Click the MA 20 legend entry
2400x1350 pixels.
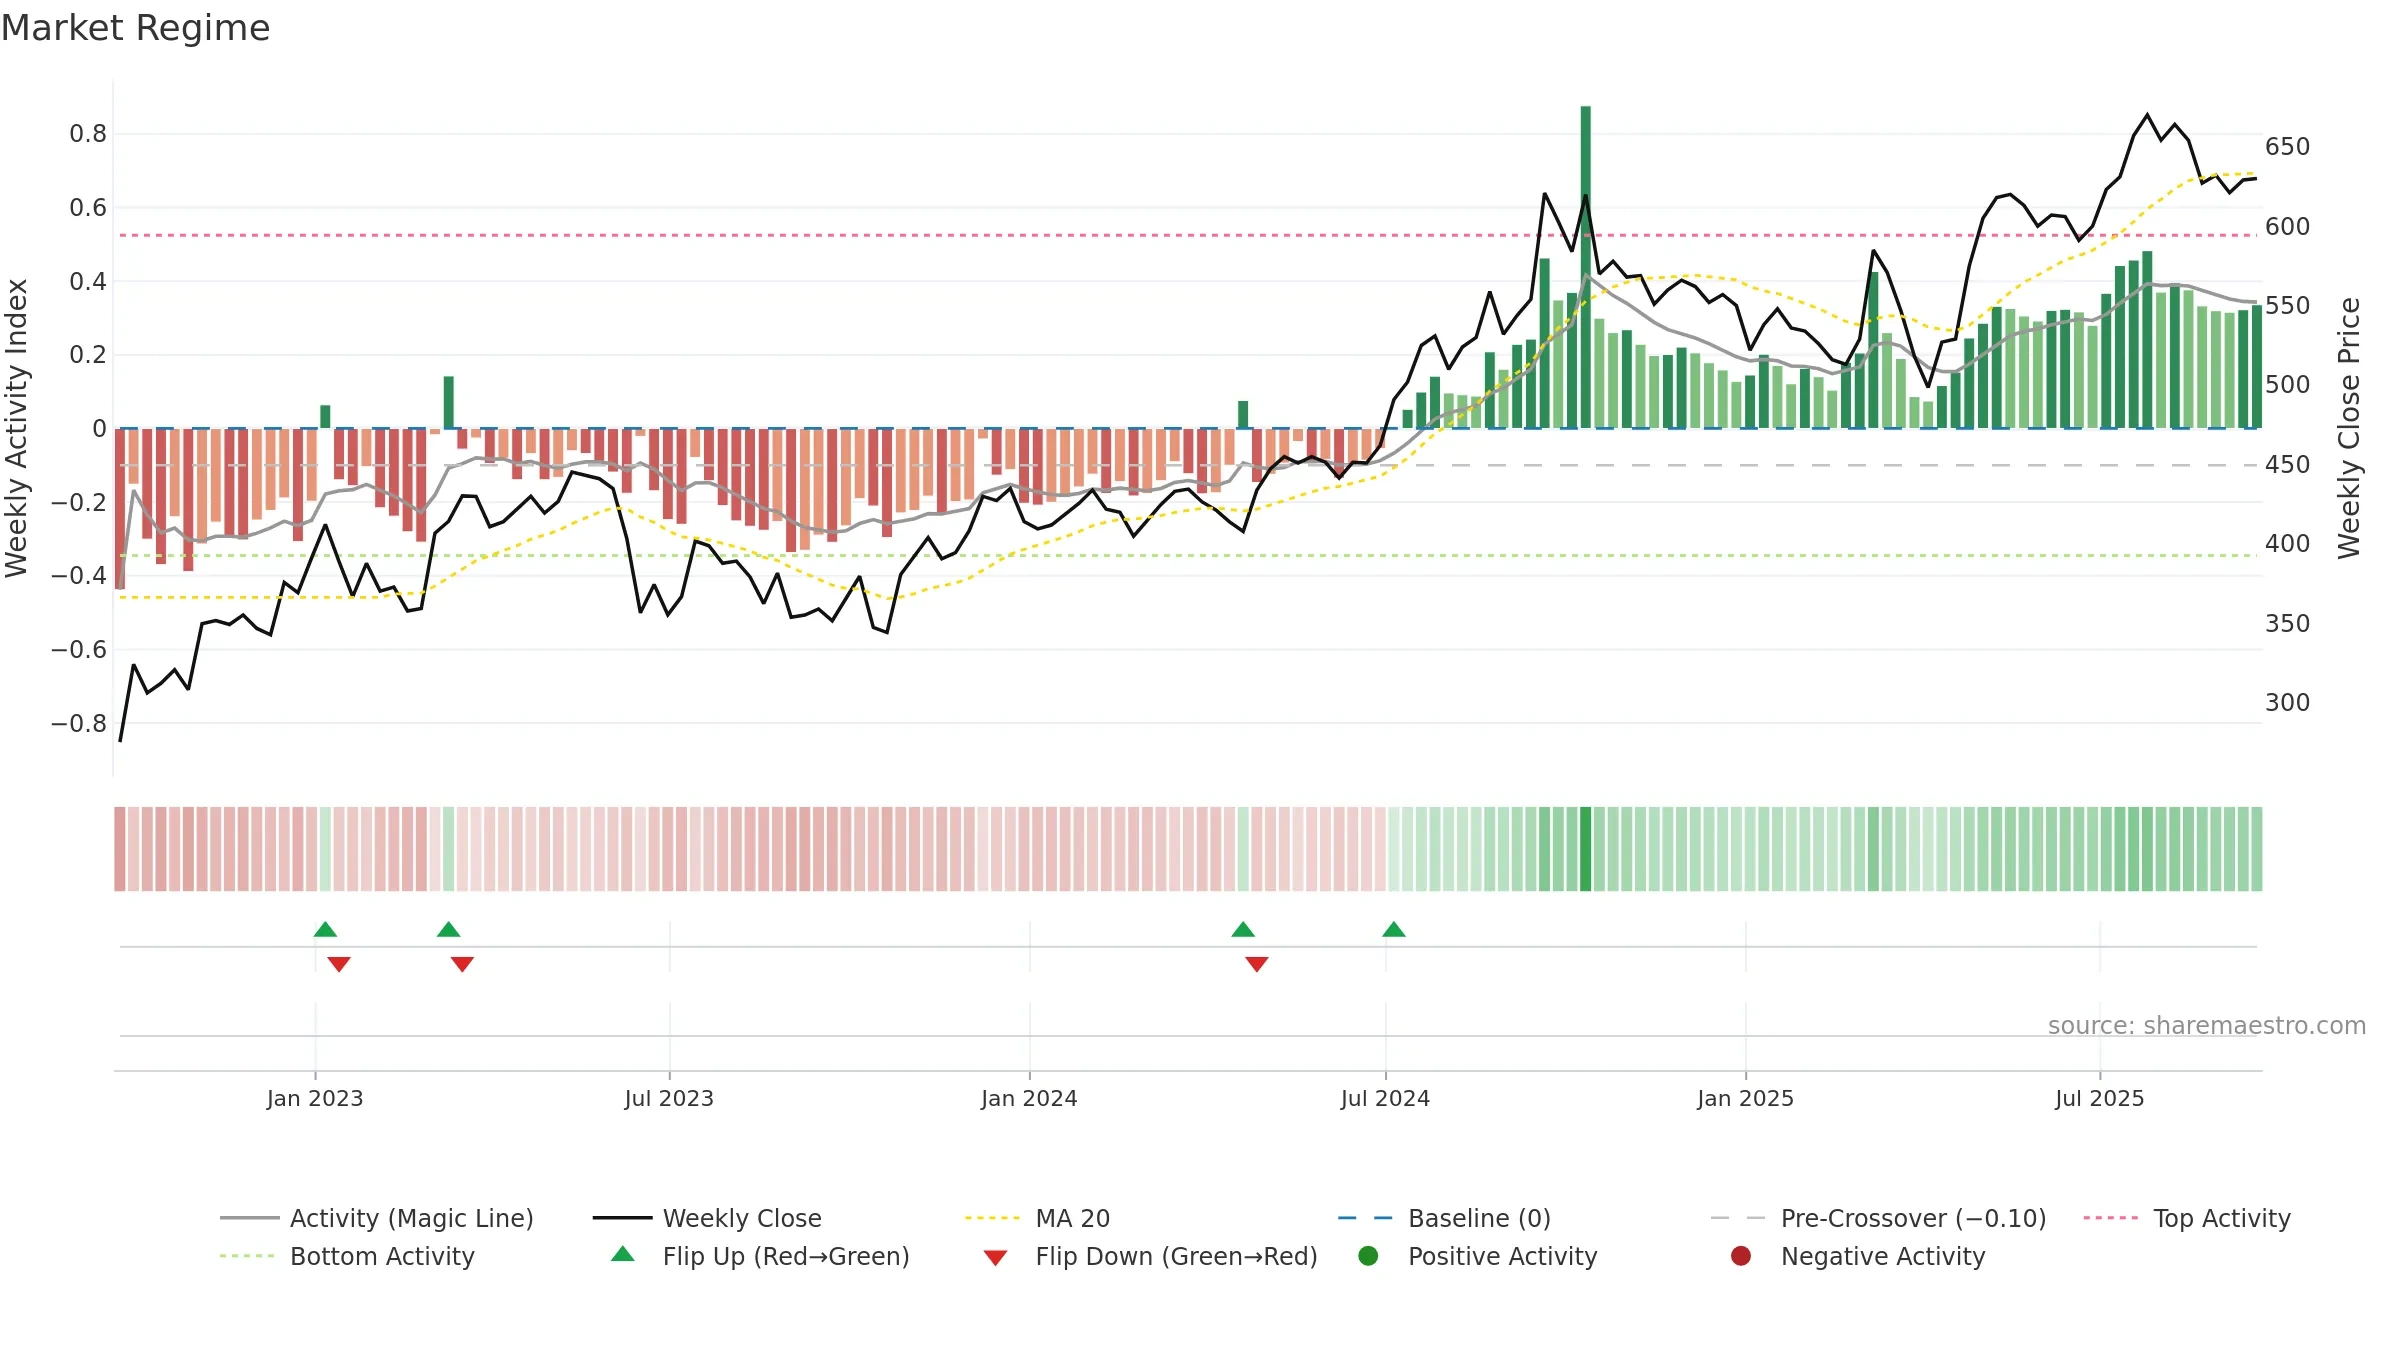coord(1037,1218)
